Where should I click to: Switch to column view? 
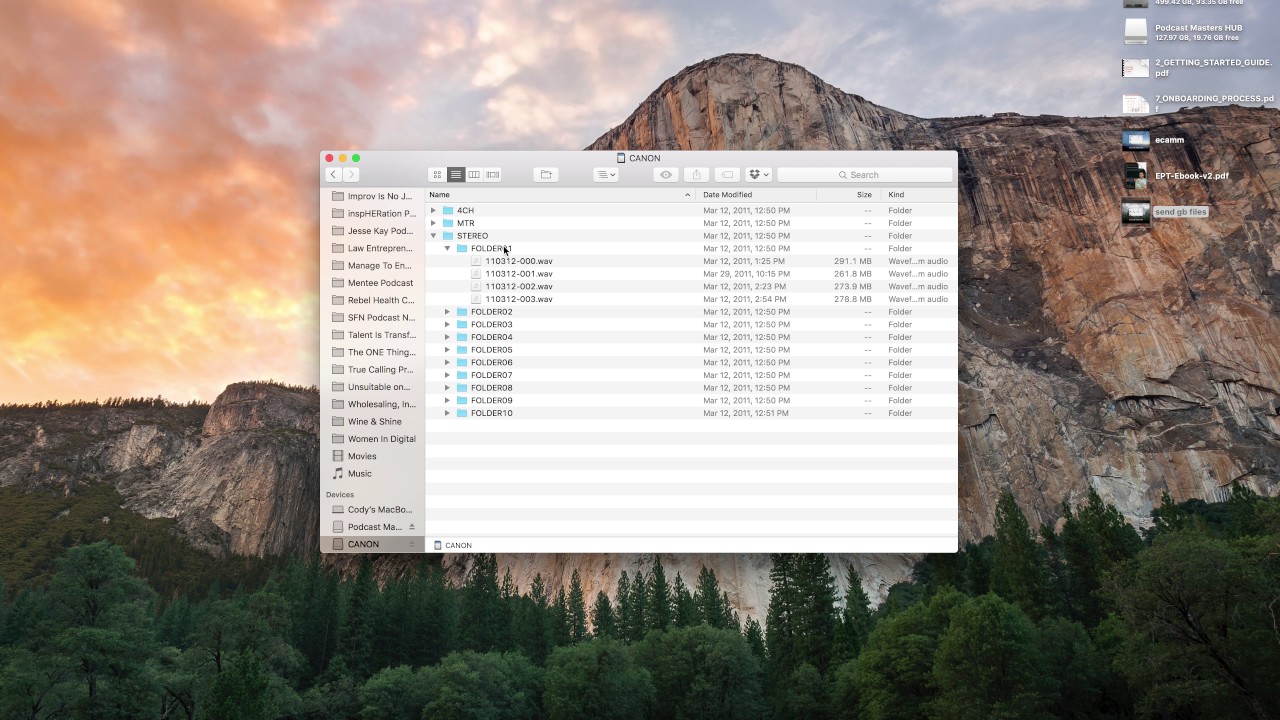pos(474,175)
